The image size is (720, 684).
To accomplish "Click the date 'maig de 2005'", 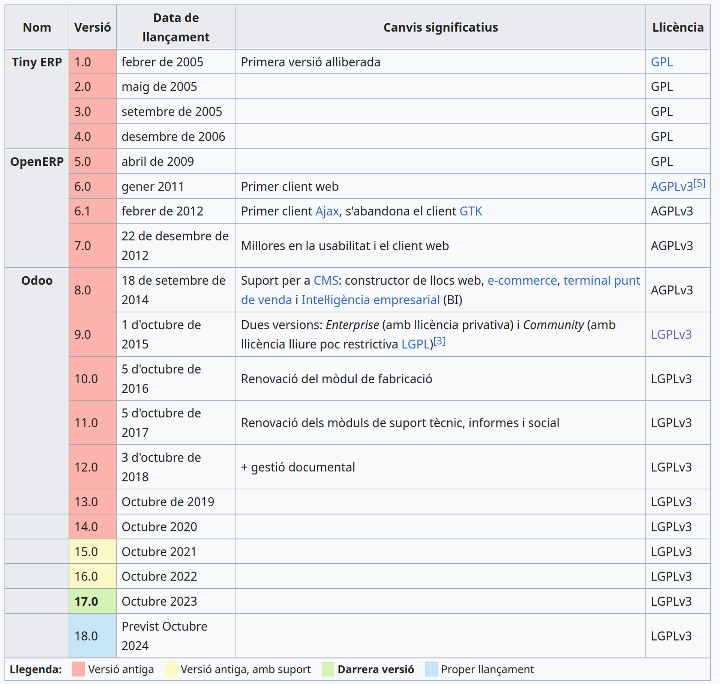I will coord(159,87).
